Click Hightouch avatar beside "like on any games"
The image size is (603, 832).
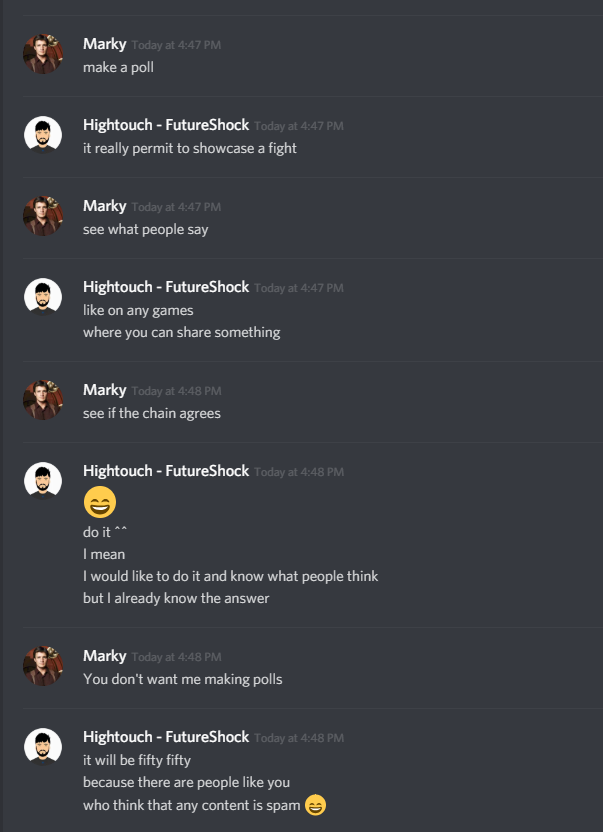(x=43, y=297)
